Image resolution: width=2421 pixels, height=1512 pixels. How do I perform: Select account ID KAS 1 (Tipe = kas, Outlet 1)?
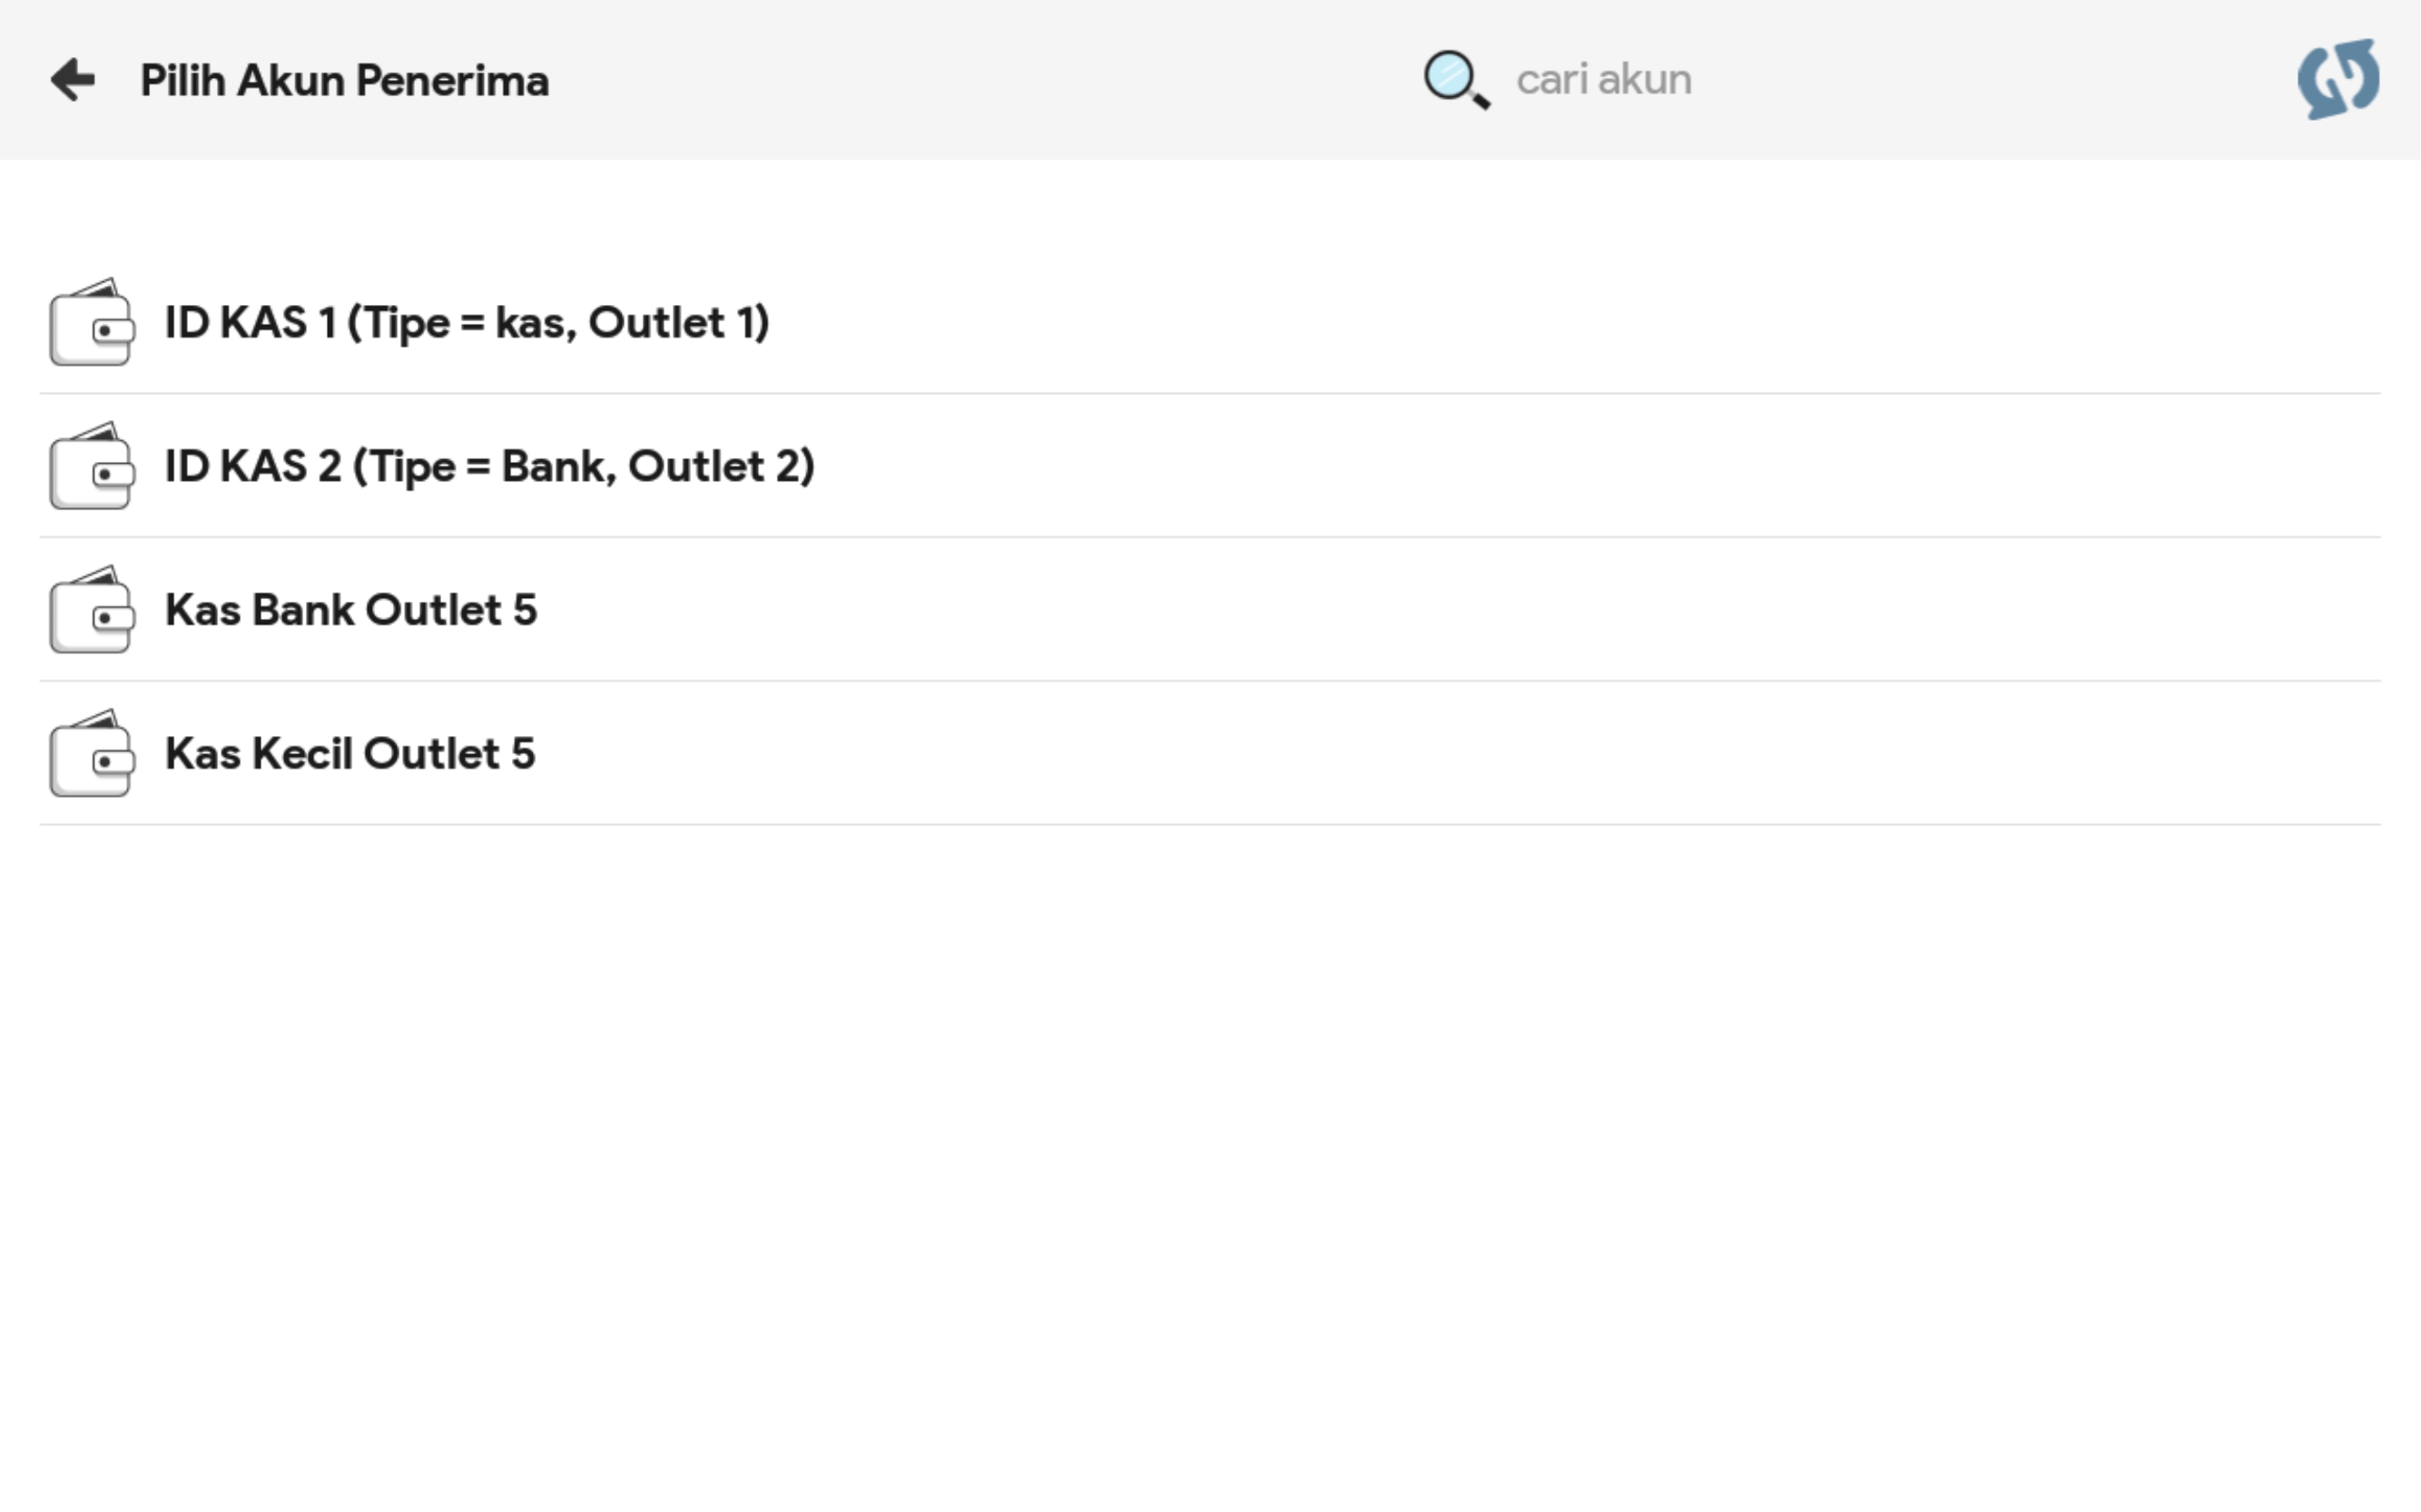pyautogui.click(x=467, y=323)
